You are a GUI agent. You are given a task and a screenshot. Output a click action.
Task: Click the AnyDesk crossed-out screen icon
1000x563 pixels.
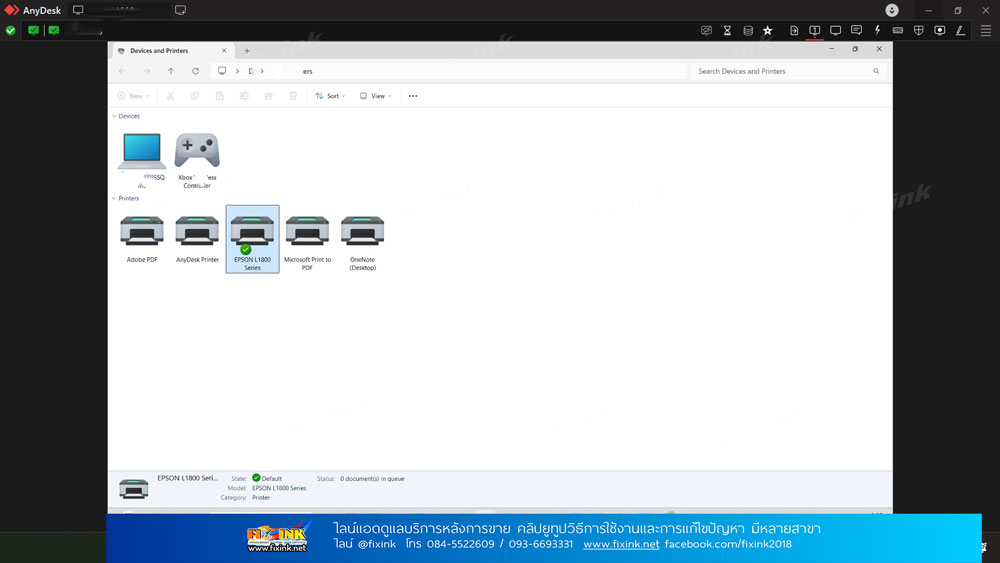[706, 31]
